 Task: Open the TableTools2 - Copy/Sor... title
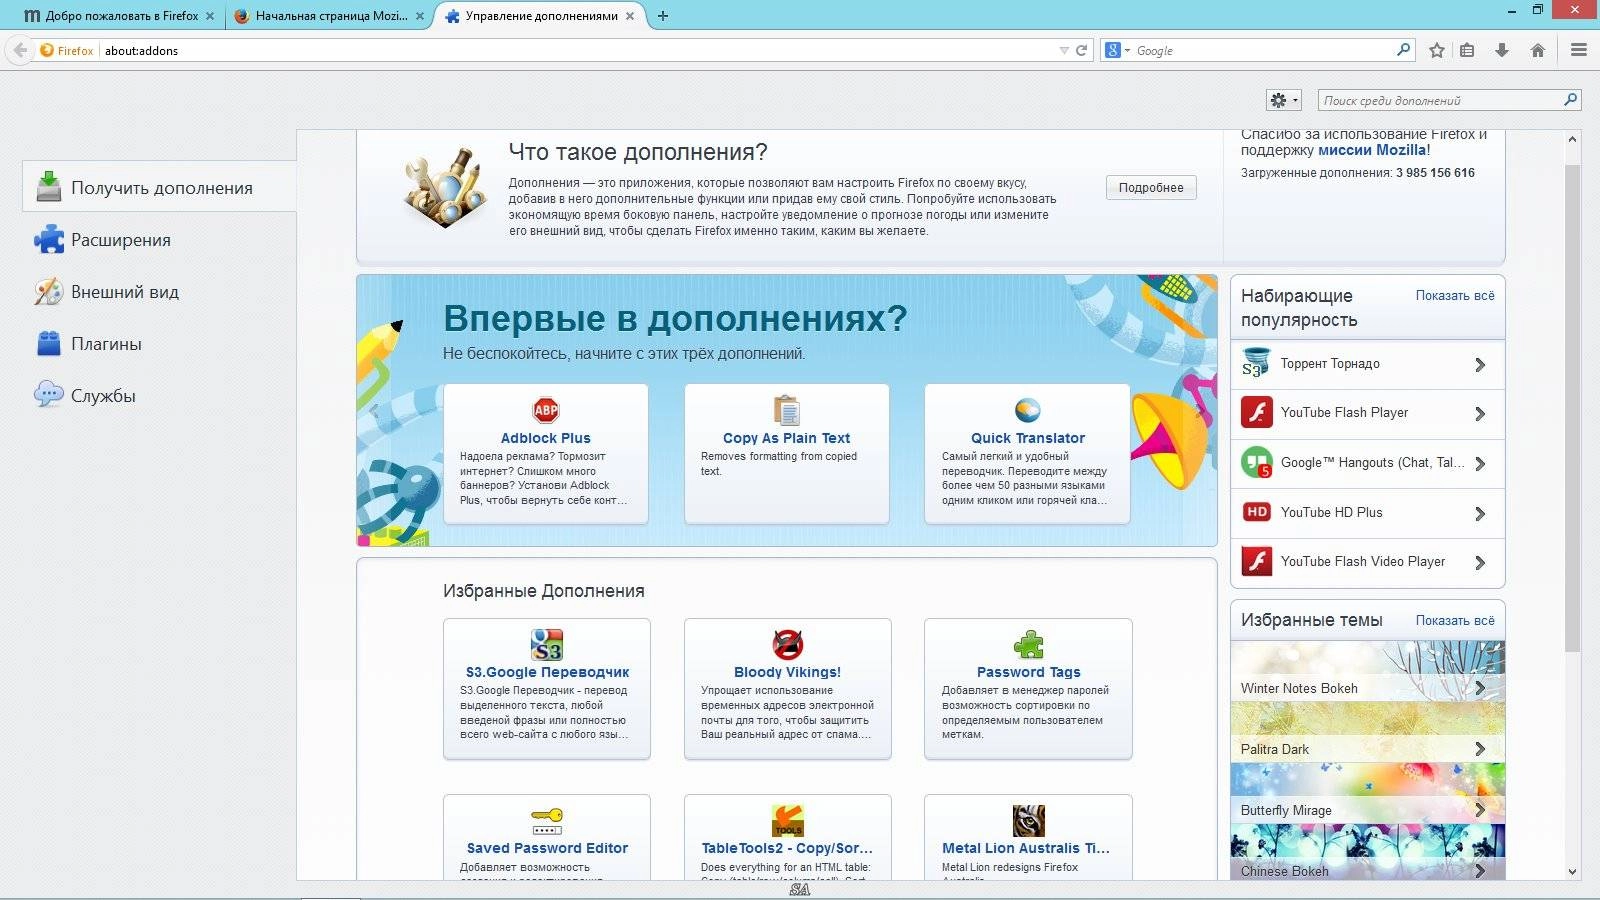(787, 848)
